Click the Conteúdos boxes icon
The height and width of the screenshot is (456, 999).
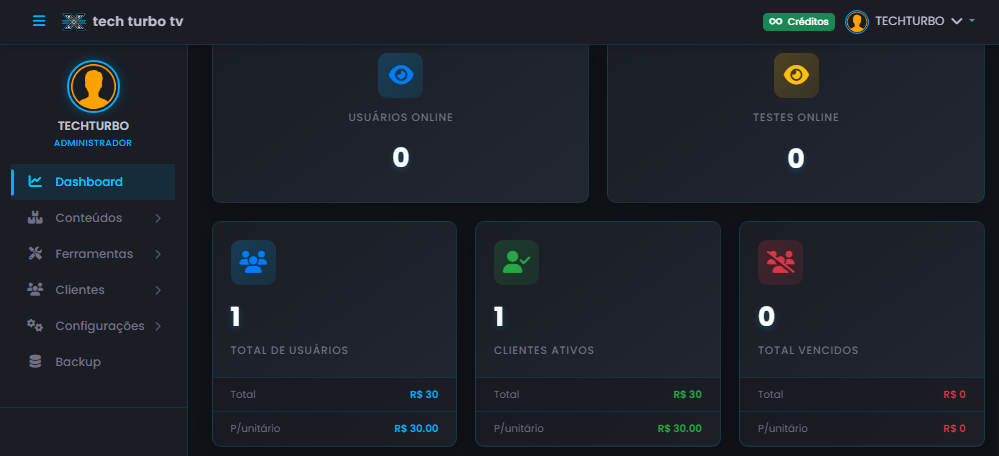coord(35,218)
